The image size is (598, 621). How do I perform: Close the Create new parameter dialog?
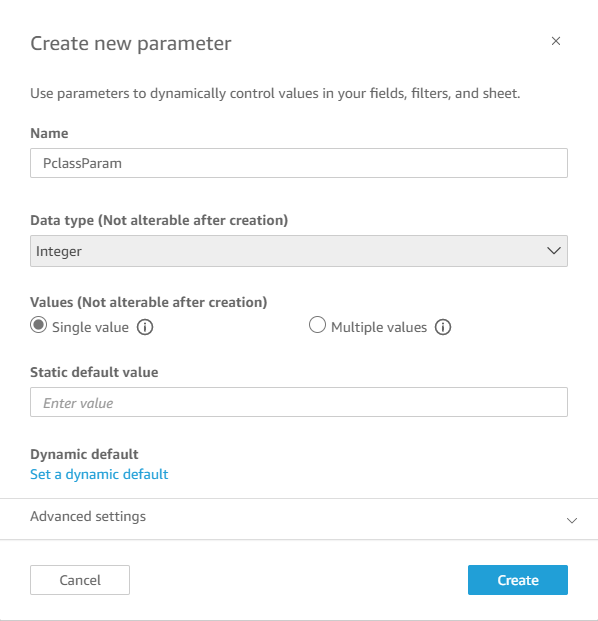click(x=556, y=41)
